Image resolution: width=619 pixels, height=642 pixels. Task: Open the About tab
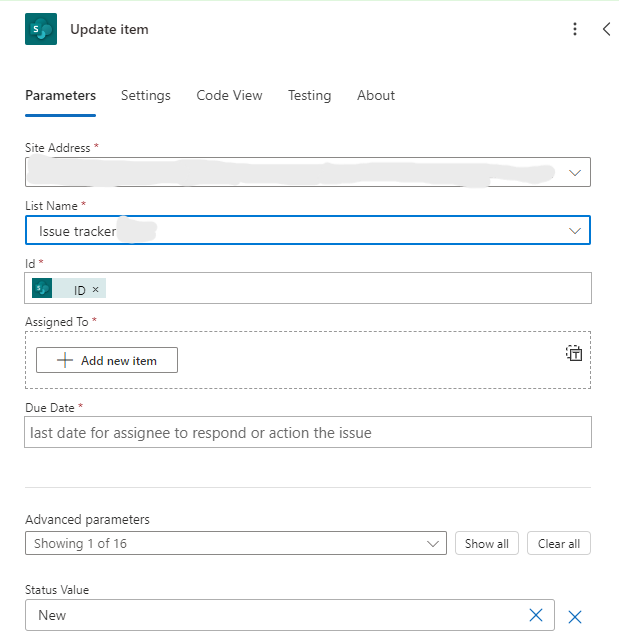[376, 95]
